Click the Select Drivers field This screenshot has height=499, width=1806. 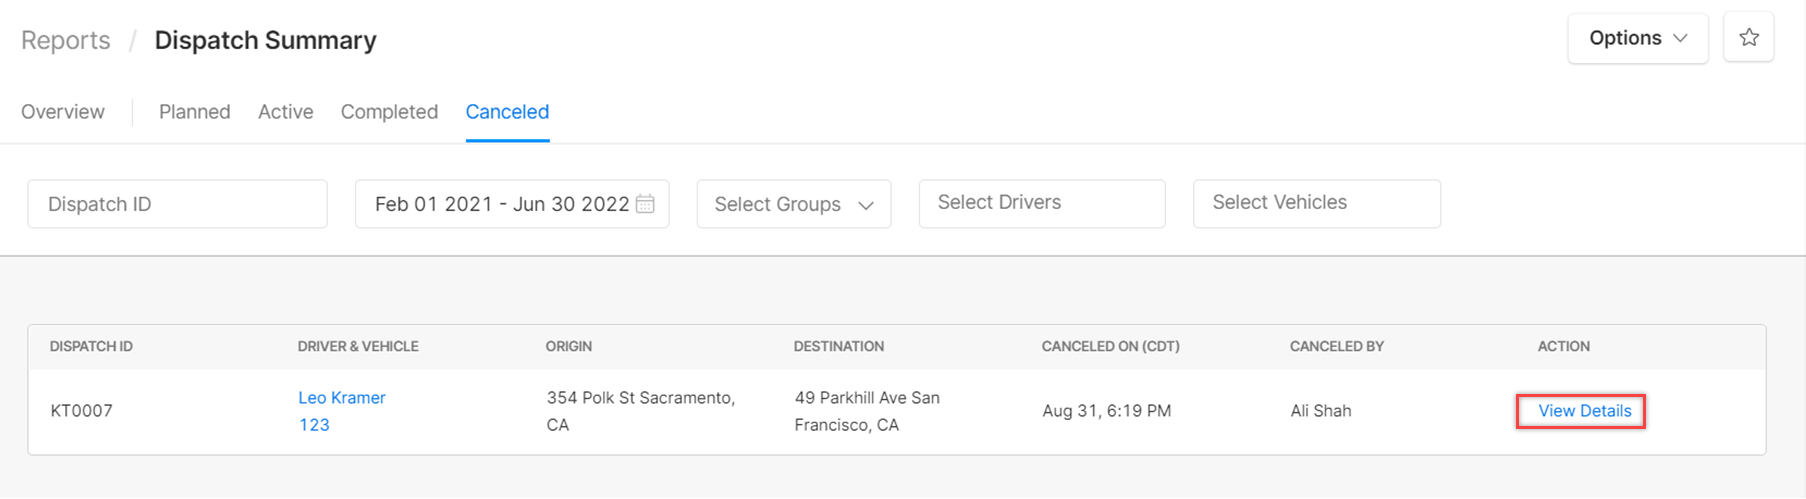point(1042,204)
